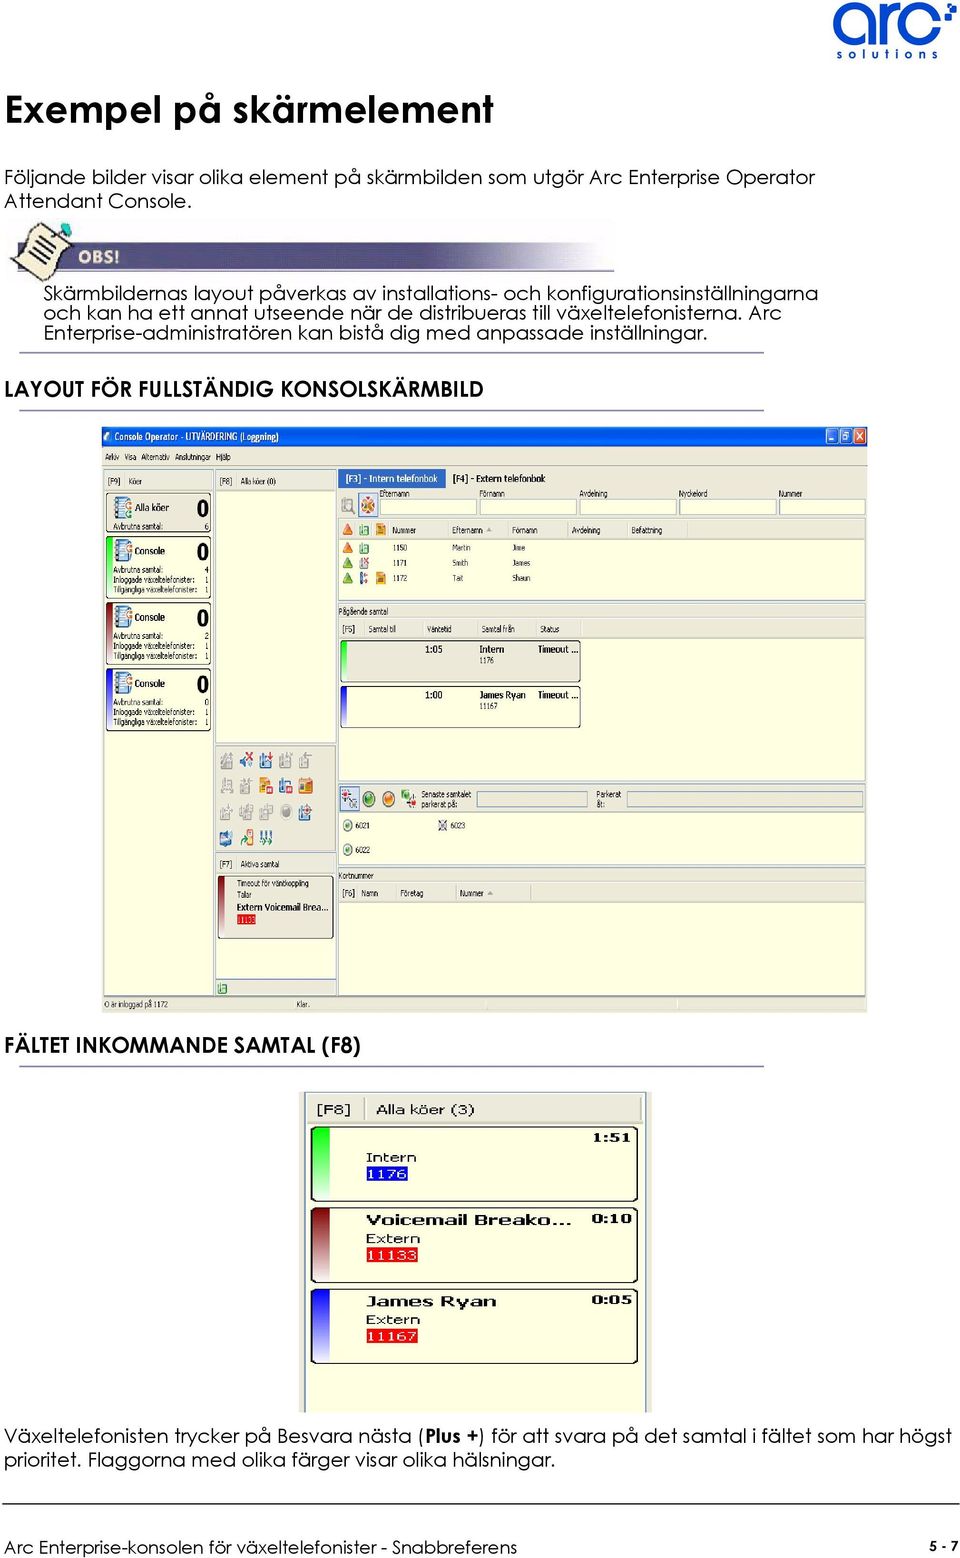960x1558 pixels.
Task: Select the Voicemail Breako... 11133 call
Action: [474, 1245]
